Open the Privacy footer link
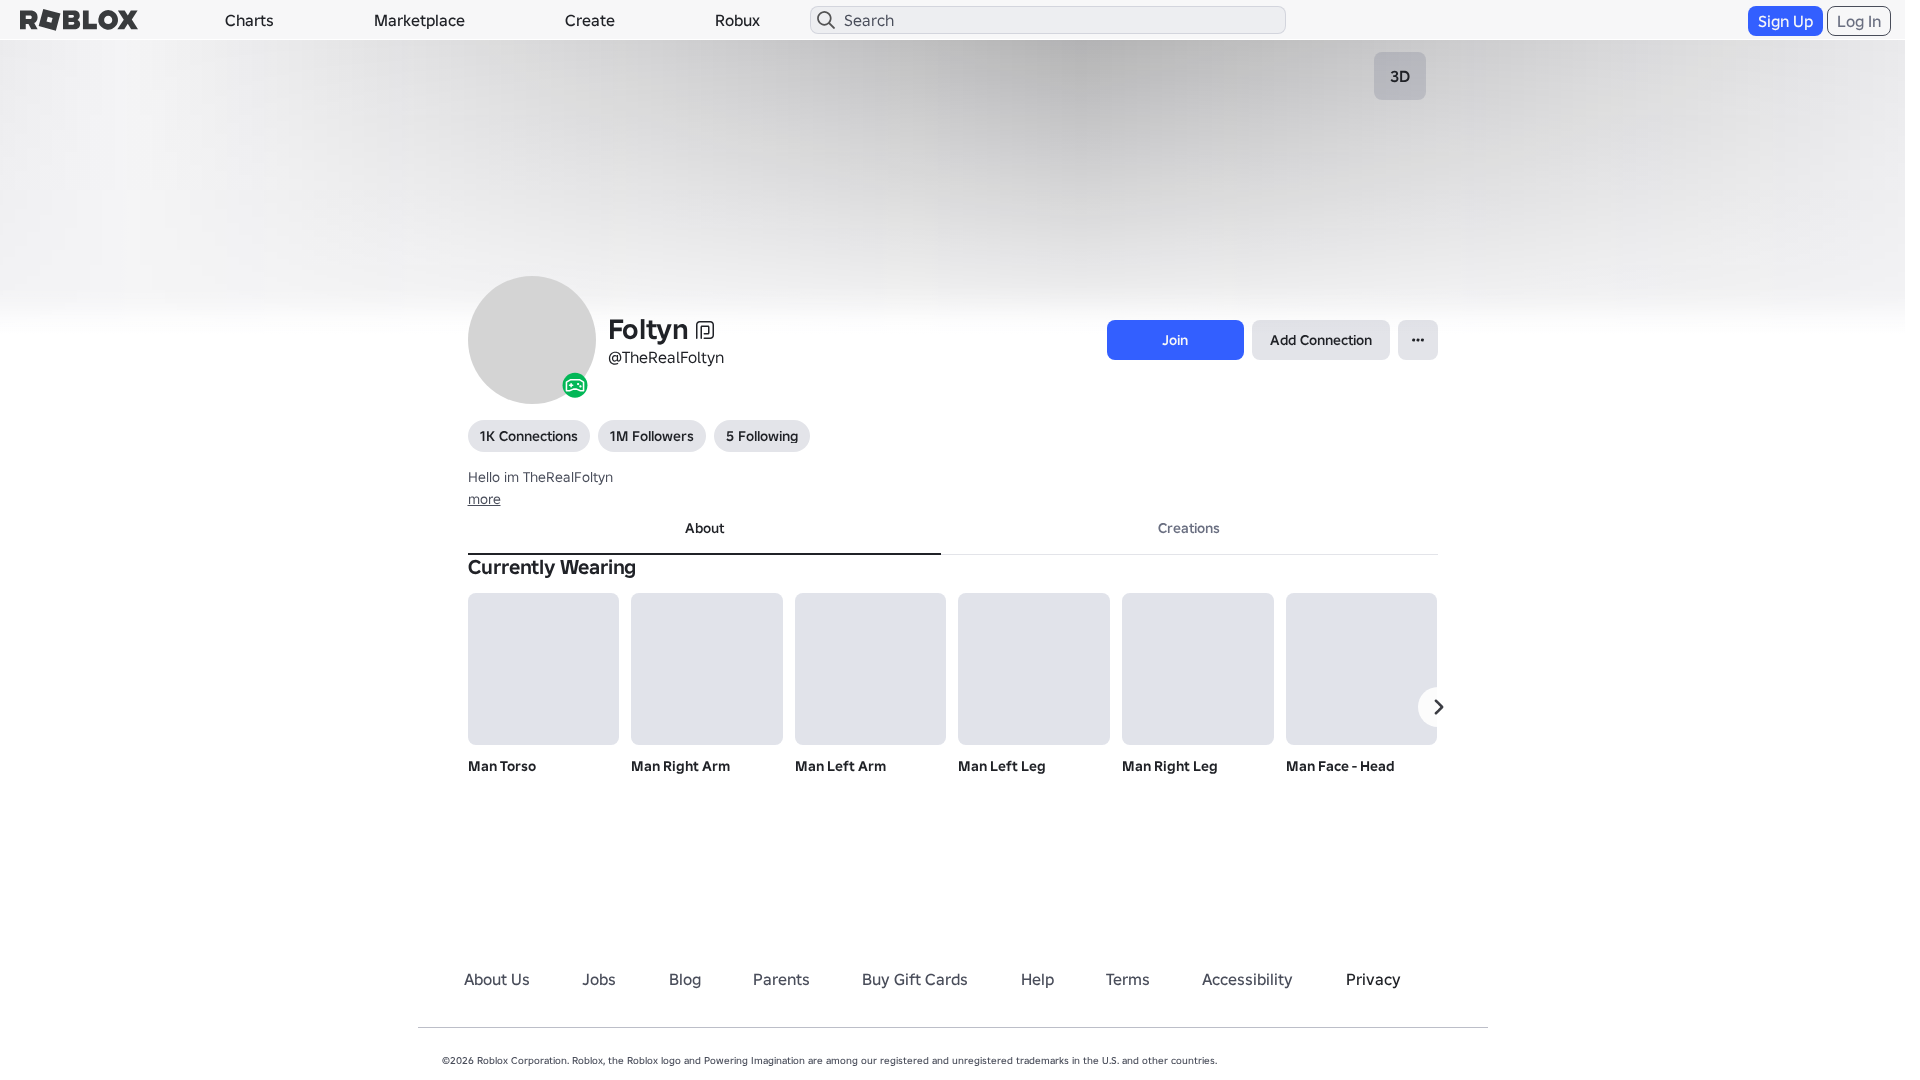1920x1080 pixels. [x=1373, y=979]
